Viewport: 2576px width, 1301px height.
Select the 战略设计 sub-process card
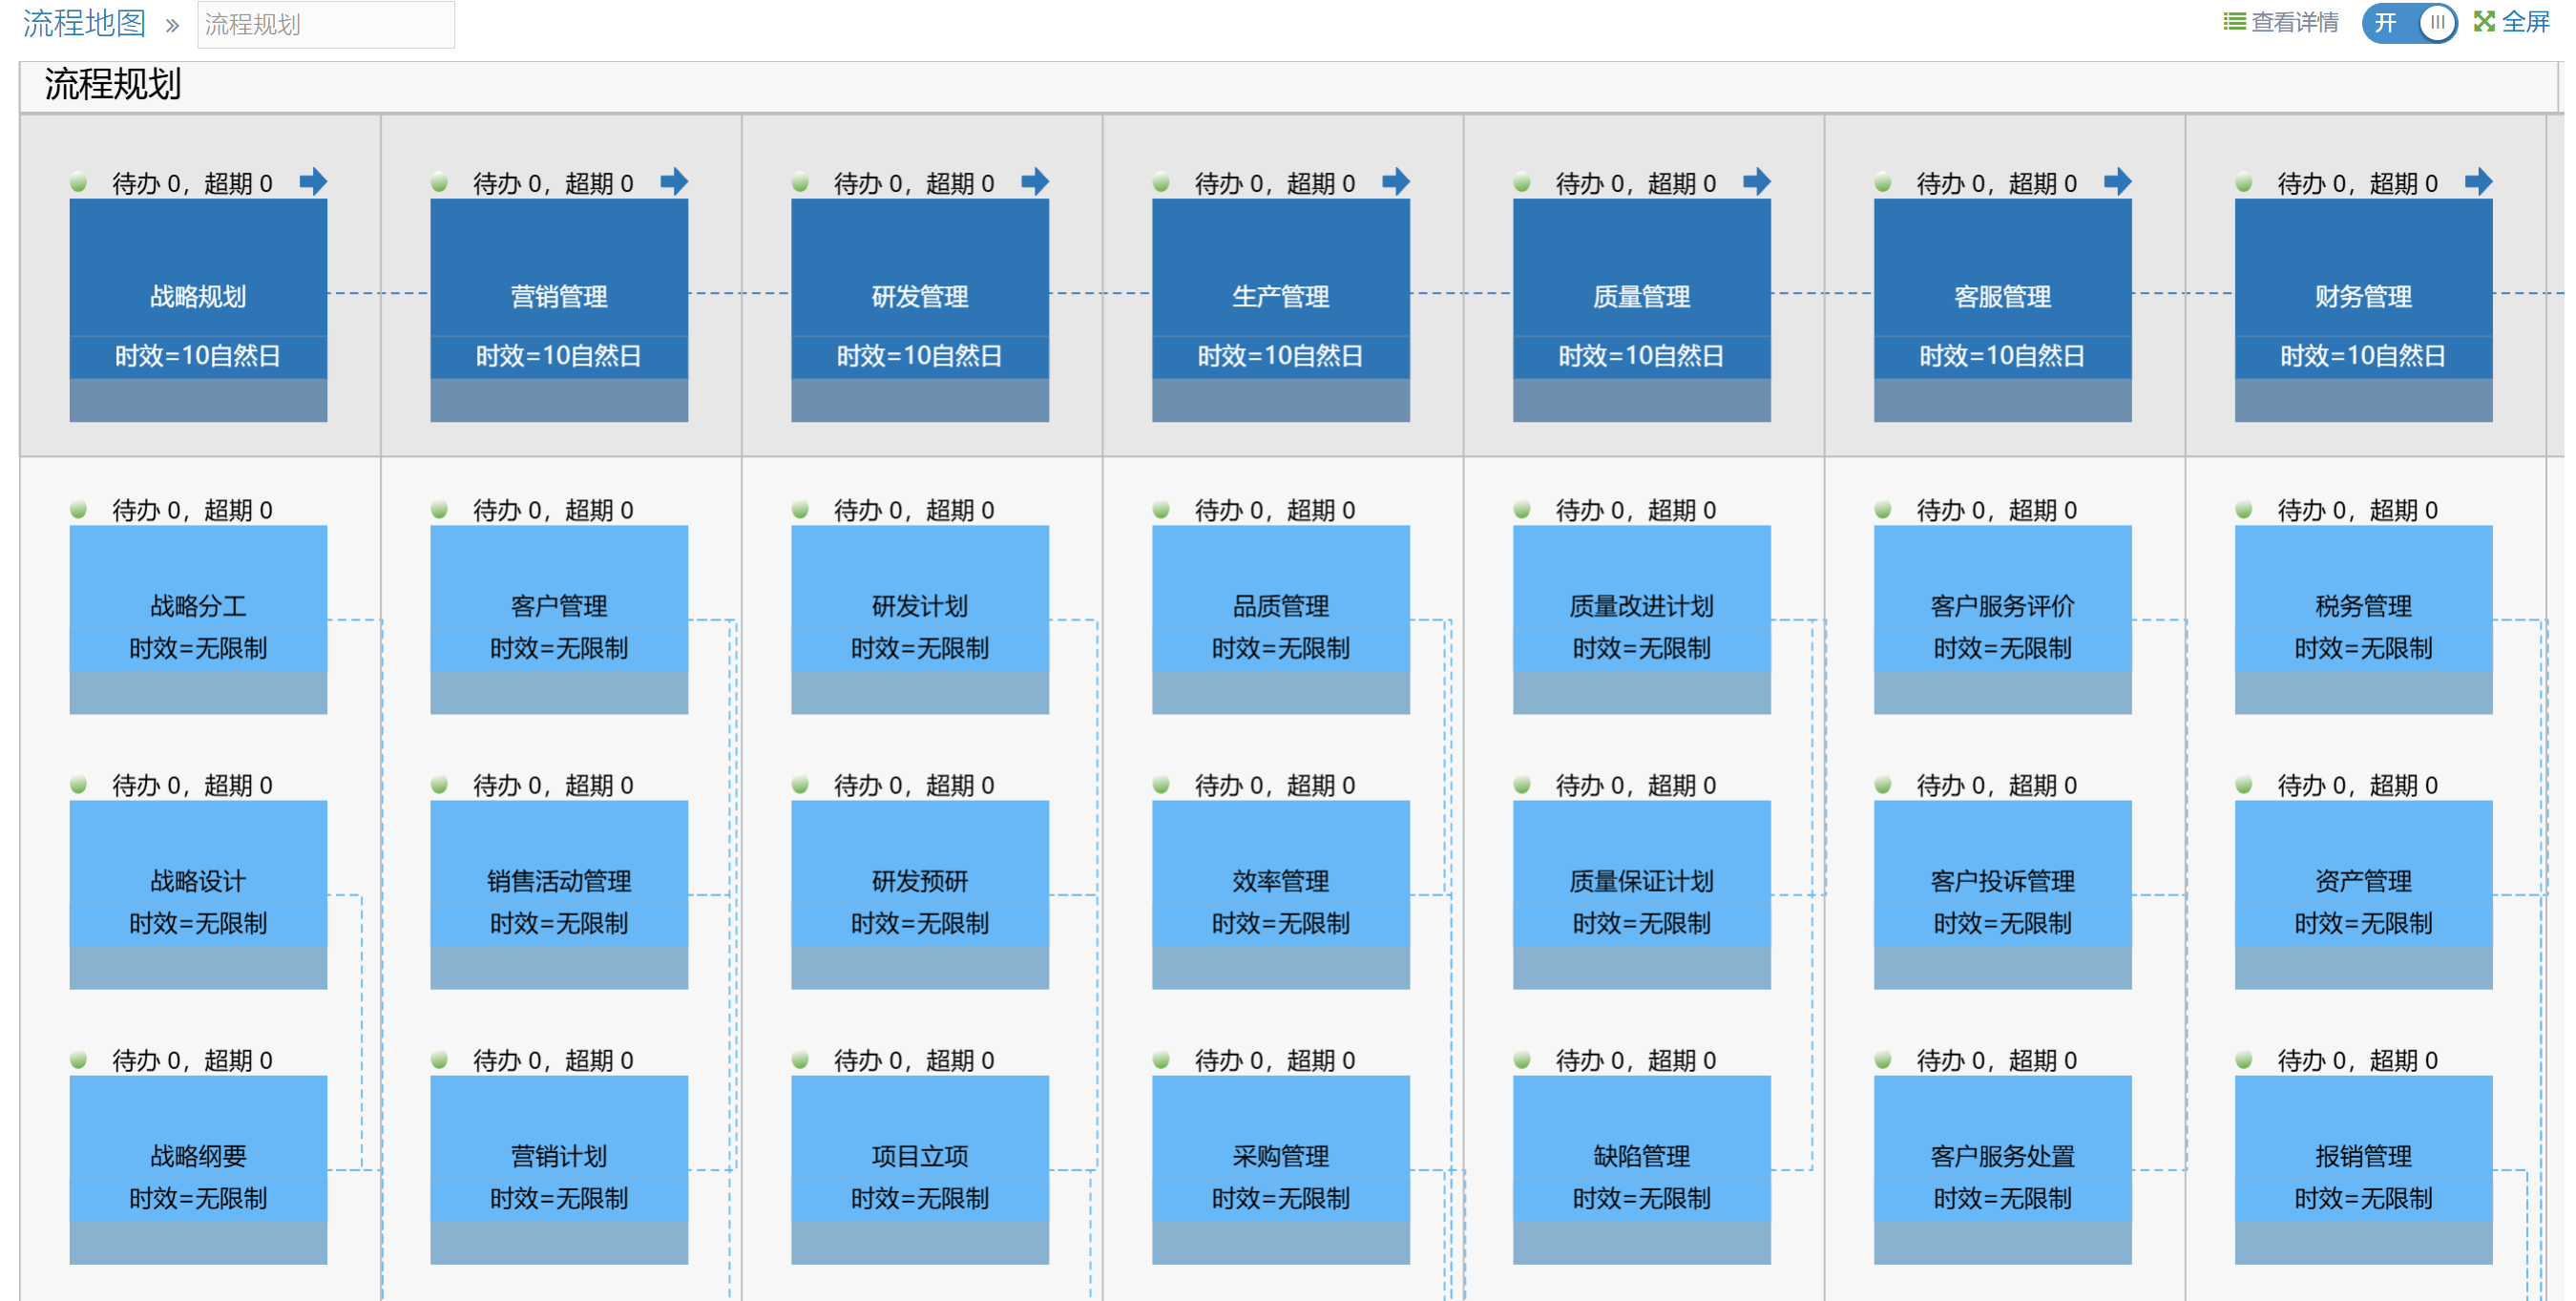(198, 895)
